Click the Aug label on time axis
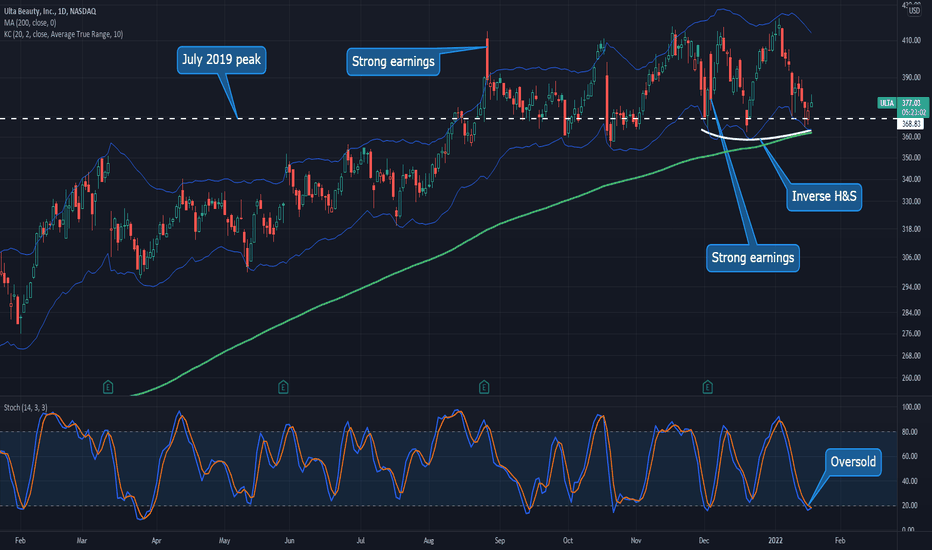 429,540
